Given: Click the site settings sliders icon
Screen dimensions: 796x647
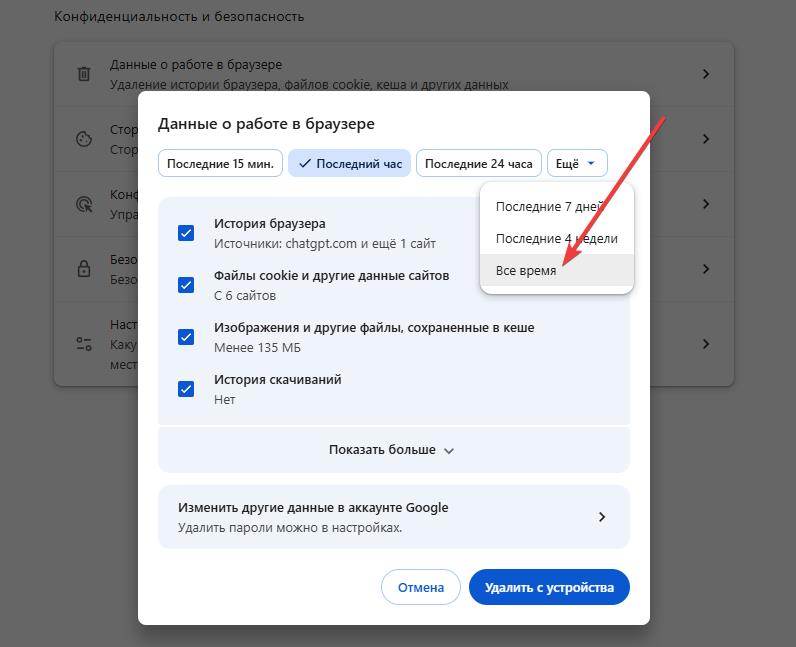Looking at the screenshot, I should pos(84,343).
